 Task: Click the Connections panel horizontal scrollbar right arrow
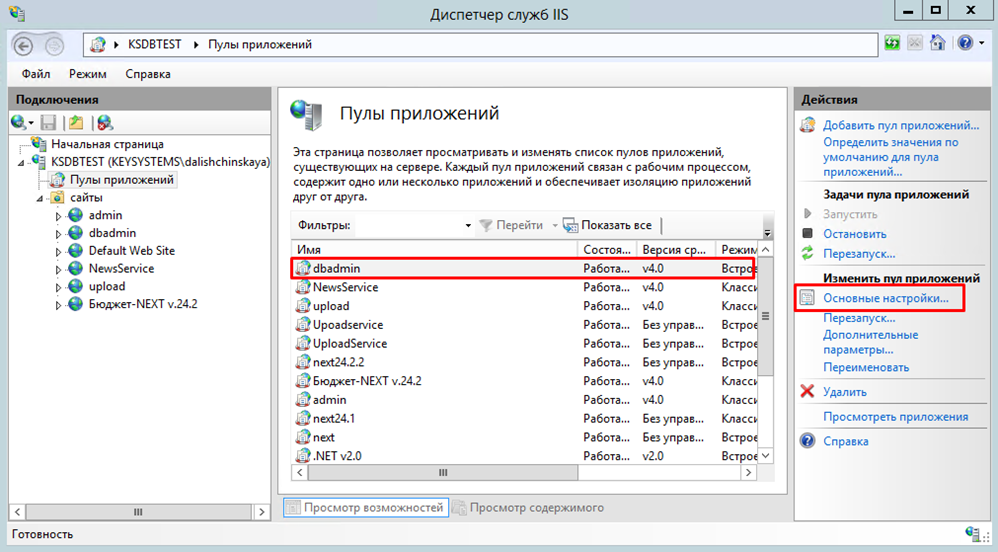[x=262, y=511]
